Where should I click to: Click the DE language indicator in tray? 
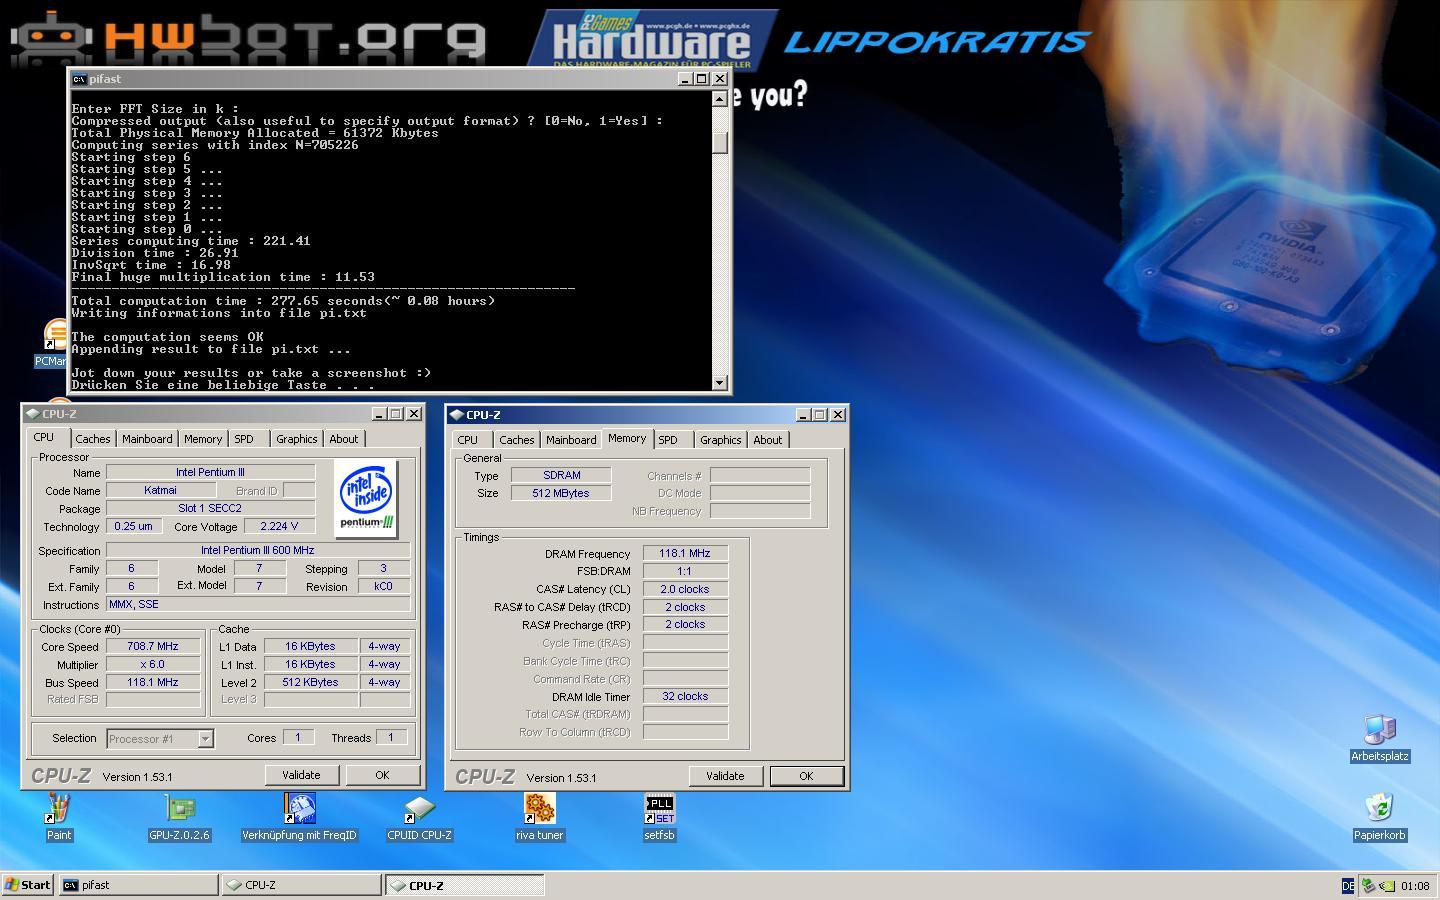(1347, 886)
